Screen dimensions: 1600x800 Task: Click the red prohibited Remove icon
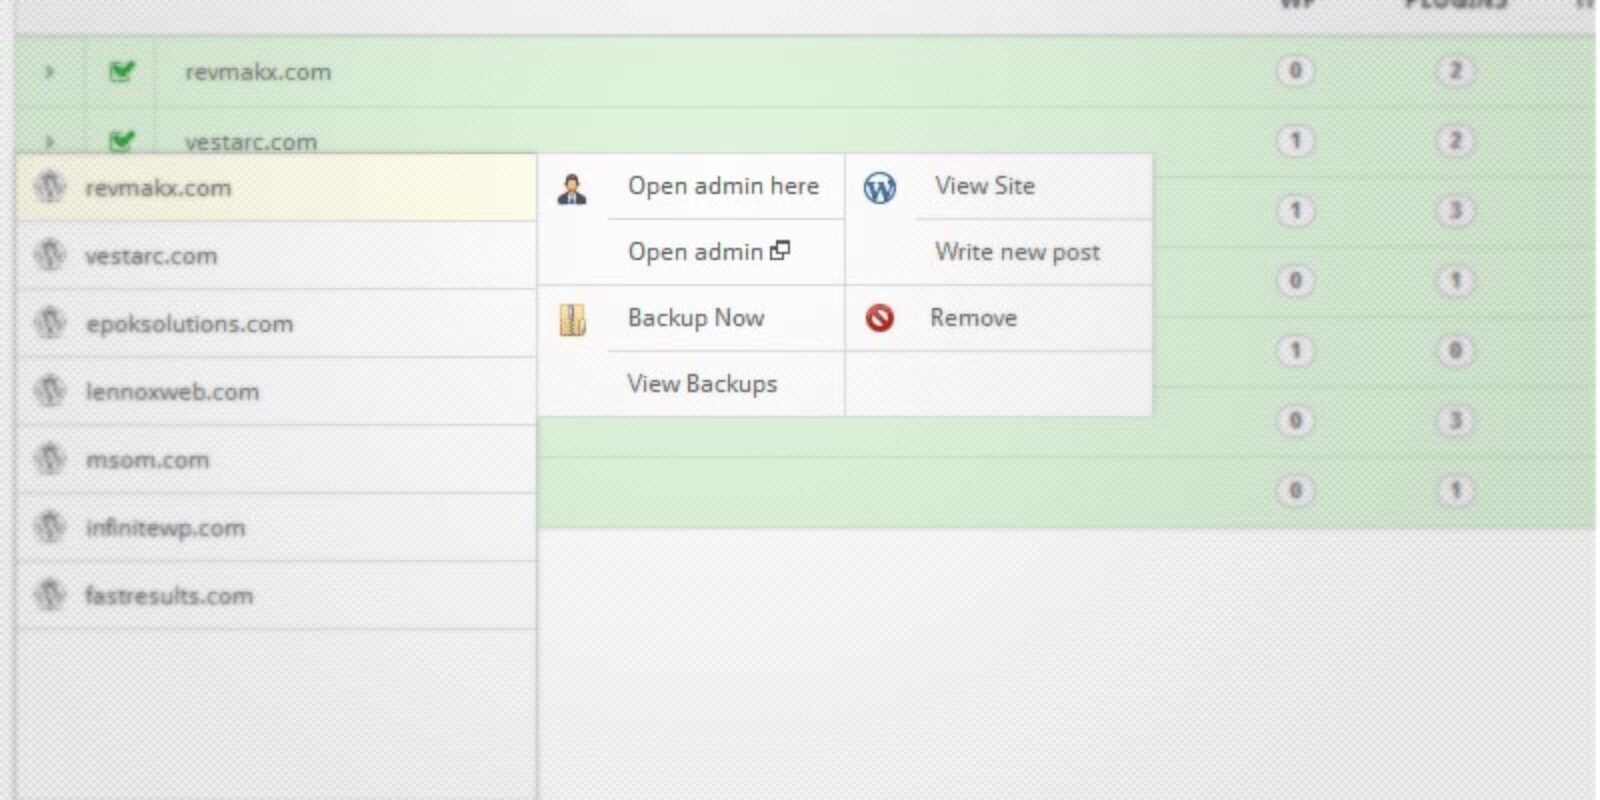pyautogui.click(x=879, y=318)
